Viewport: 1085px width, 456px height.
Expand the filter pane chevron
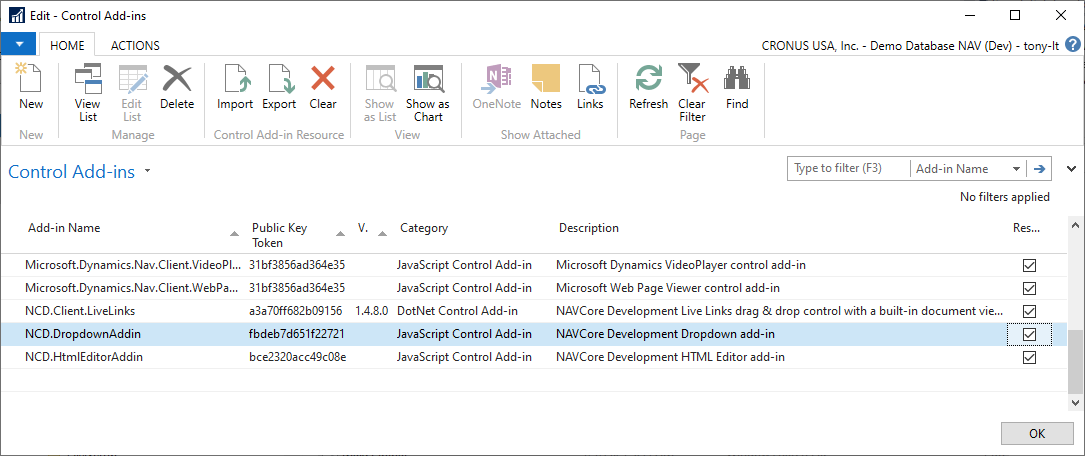click(x=1072, y=169)
